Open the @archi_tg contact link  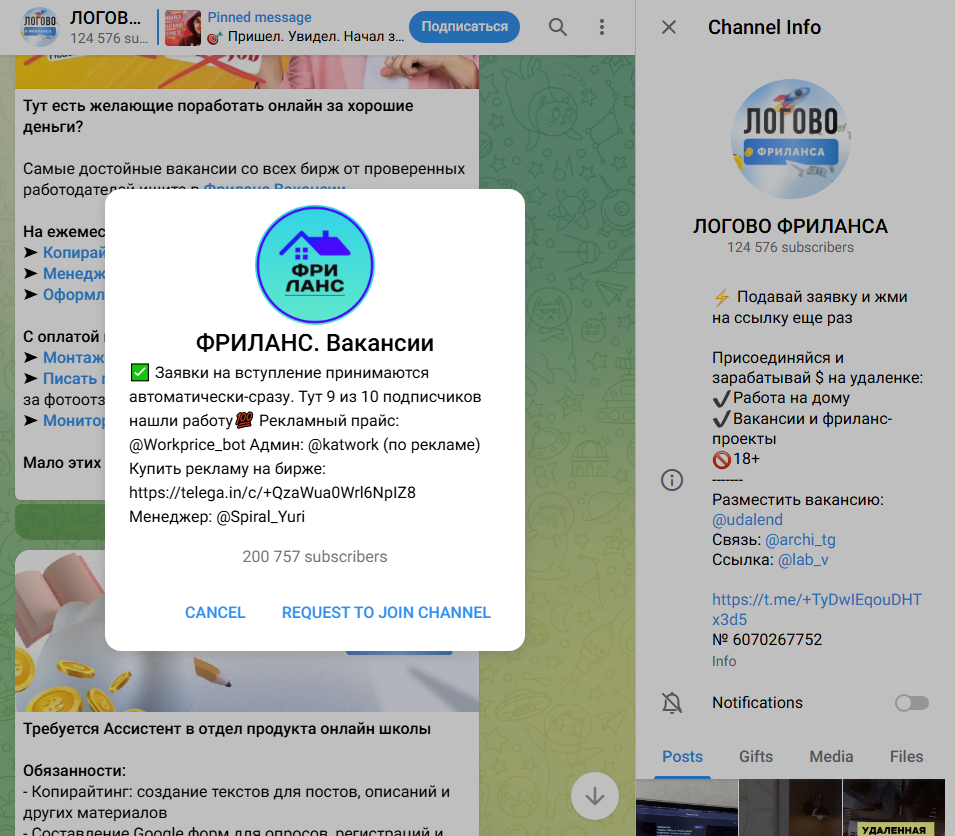[x=800, y=539]
